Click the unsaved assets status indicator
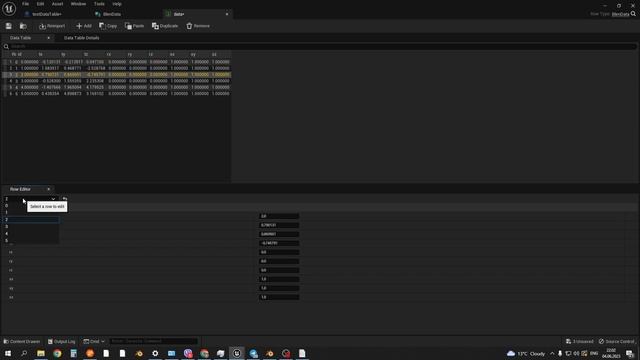640x360 pixels. pyautogui.click(x=580, y=342)
